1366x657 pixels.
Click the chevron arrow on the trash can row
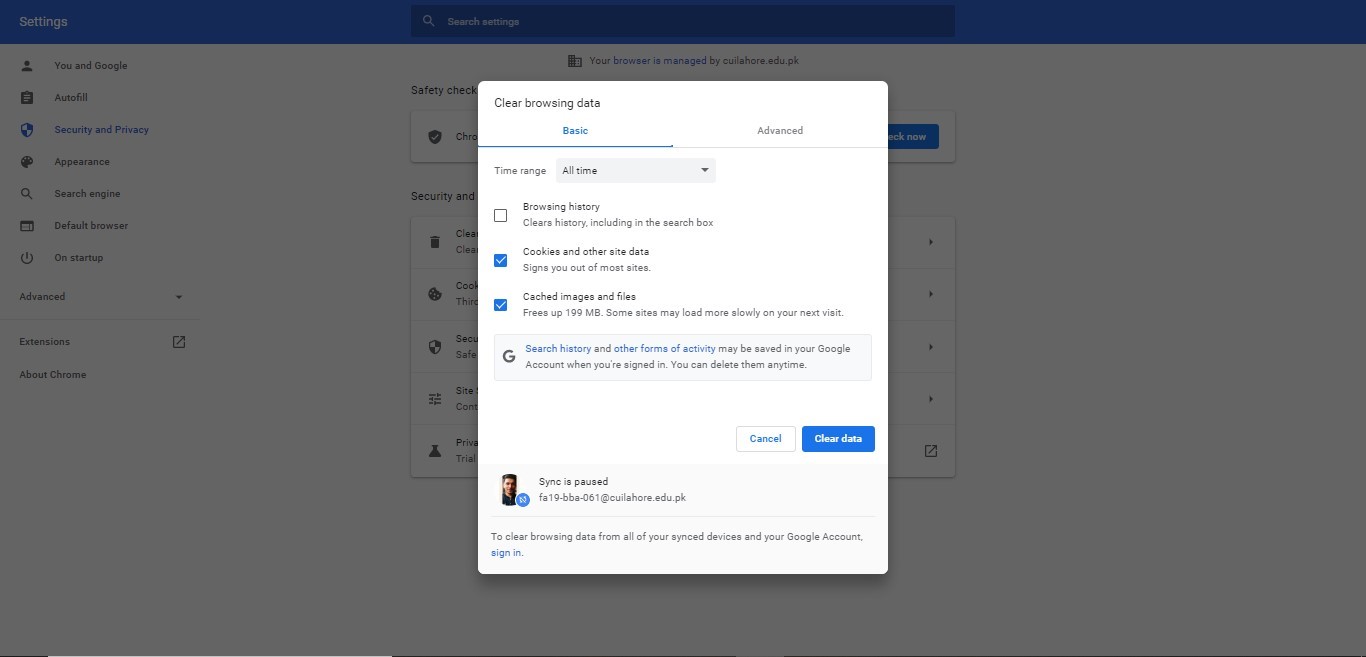pos(931,242)
